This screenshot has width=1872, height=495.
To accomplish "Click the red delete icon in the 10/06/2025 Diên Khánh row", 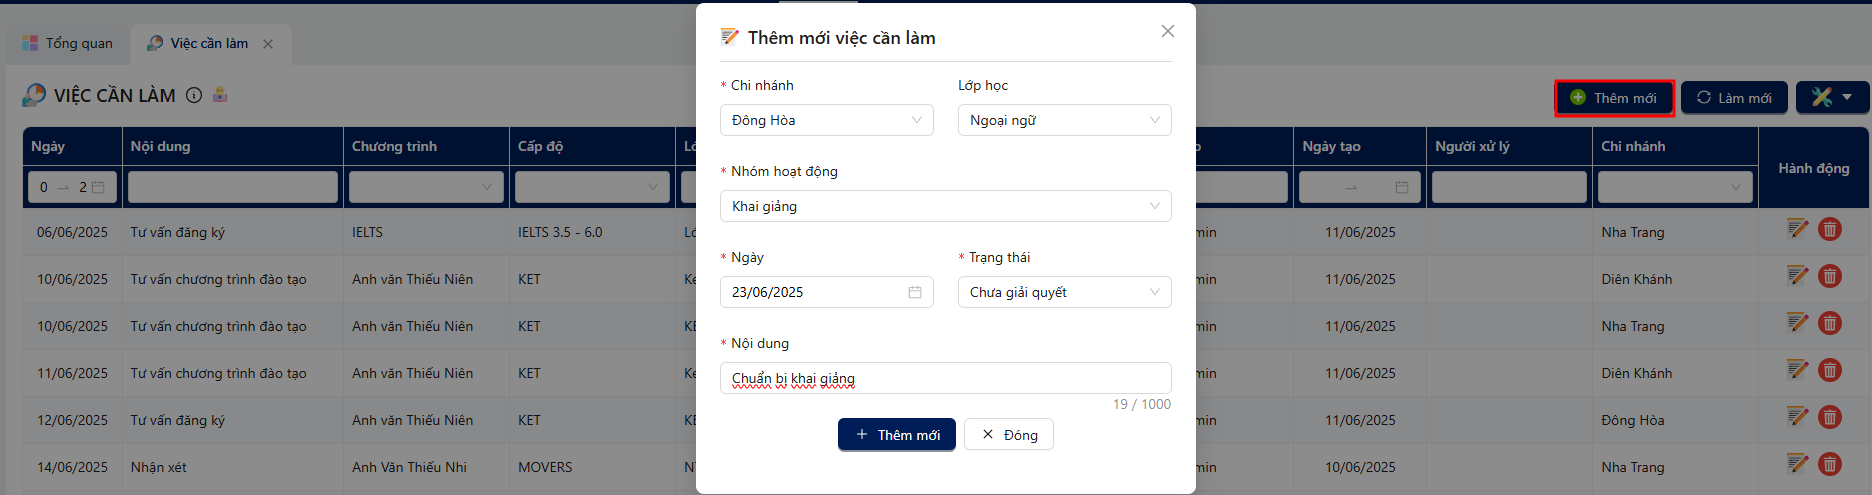I will point(1830,276).
